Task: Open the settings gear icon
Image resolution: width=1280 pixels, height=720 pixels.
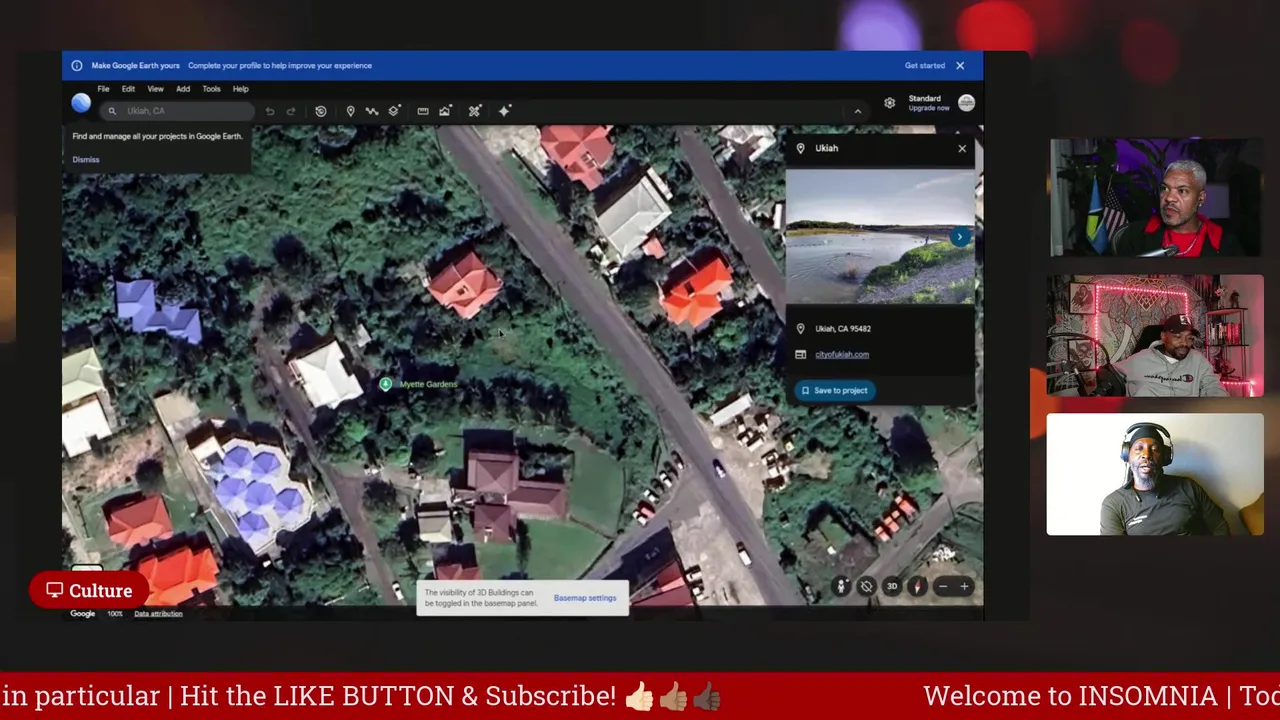Action: pyautogui.click(x=889, y=103)
